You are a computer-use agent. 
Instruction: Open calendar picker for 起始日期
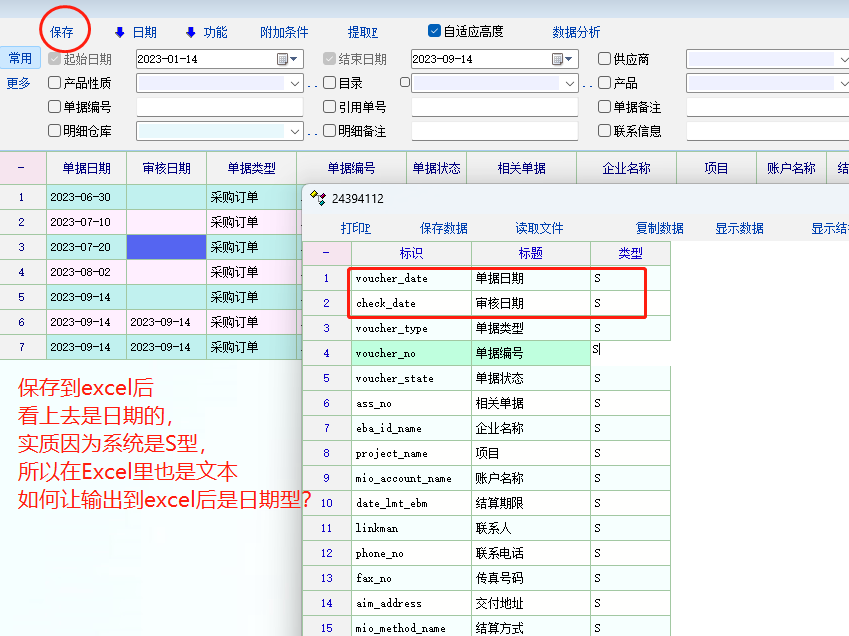tap(282, 59)
